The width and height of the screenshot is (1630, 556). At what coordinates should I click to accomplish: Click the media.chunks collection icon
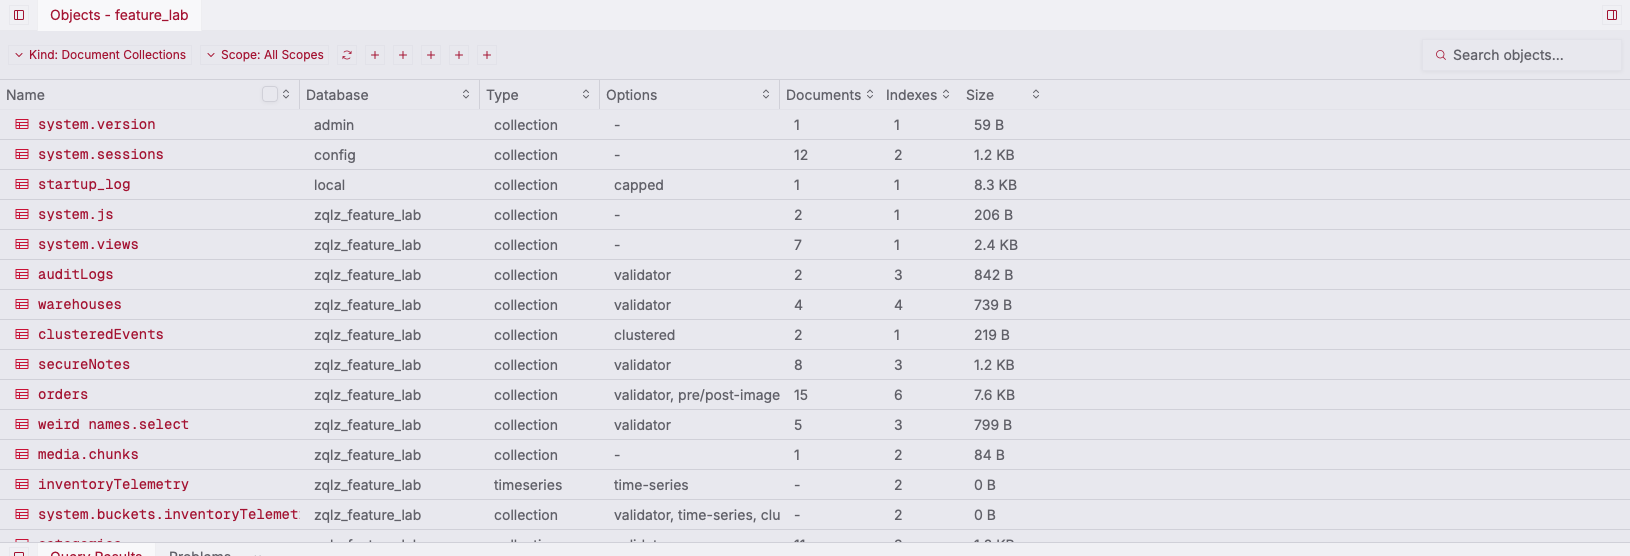click(22, 455)
